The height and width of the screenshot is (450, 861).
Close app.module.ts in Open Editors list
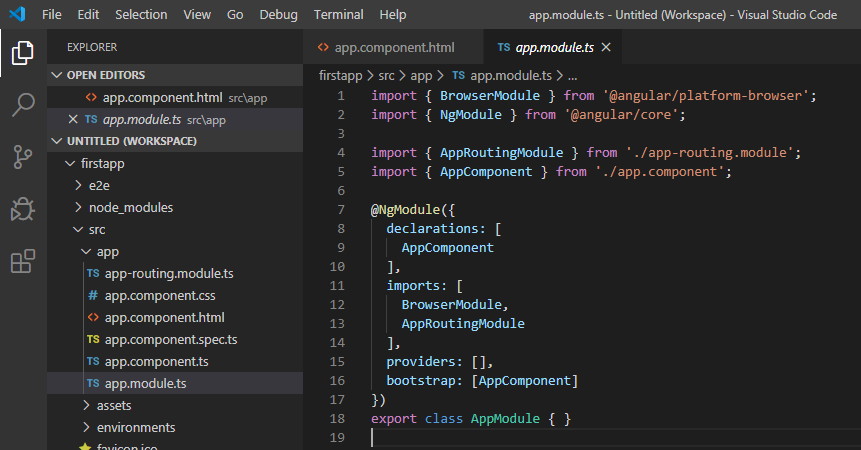(x=72, y=119)
